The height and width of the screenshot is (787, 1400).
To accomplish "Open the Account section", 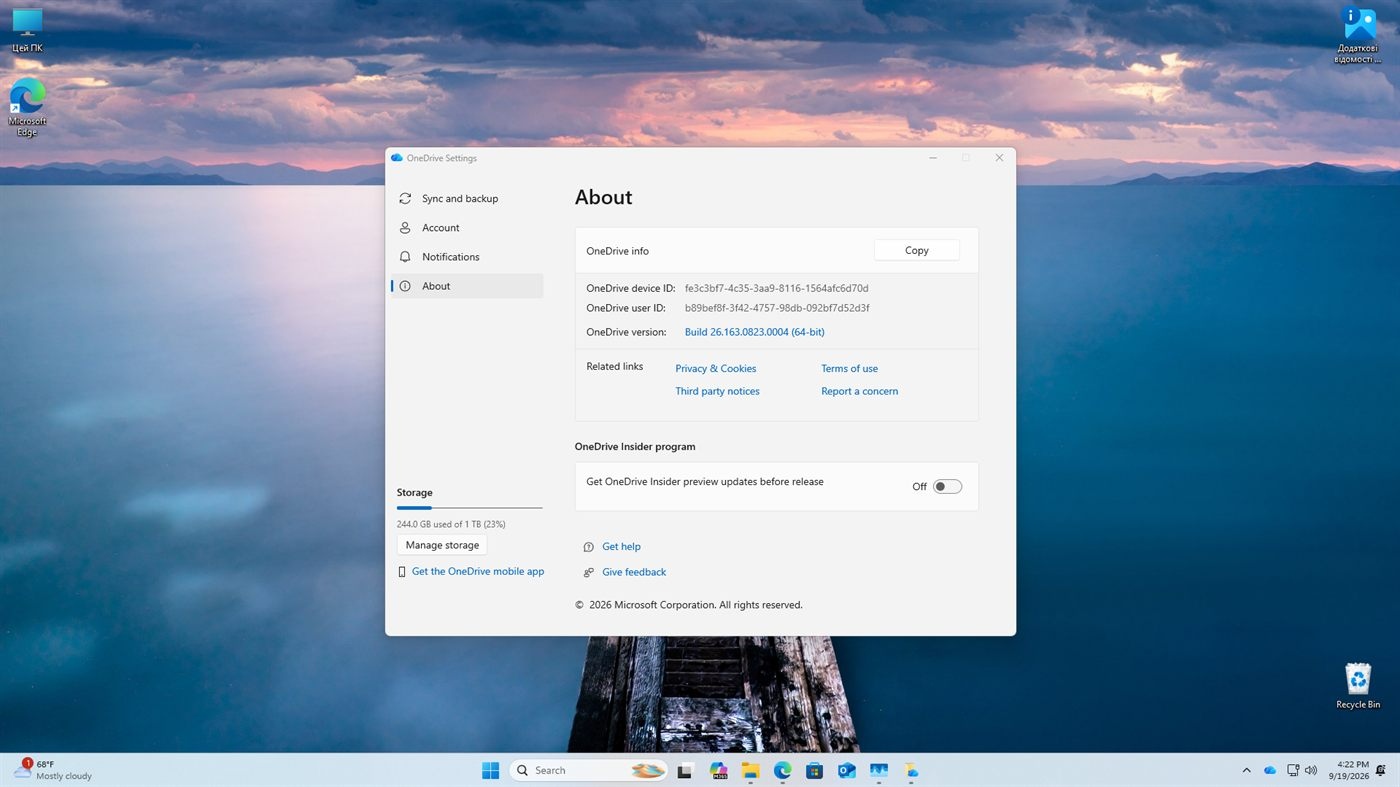I will (467, 228).
